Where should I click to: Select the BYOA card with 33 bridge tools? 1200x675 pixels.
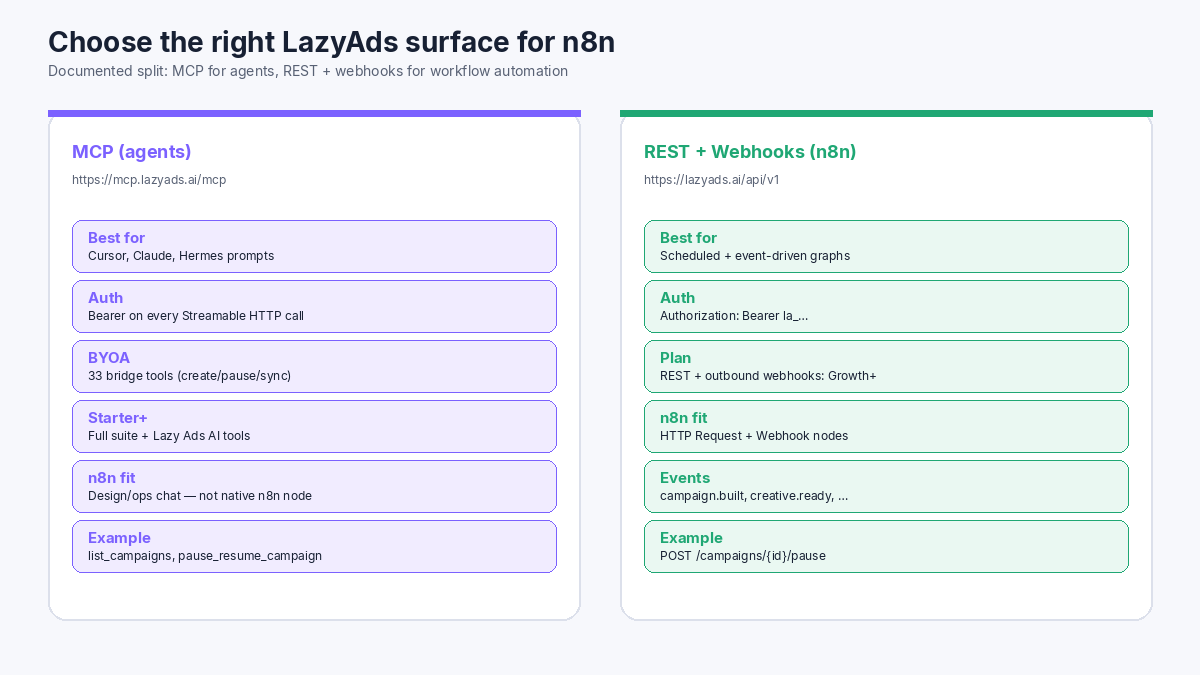tap(314, 366)
